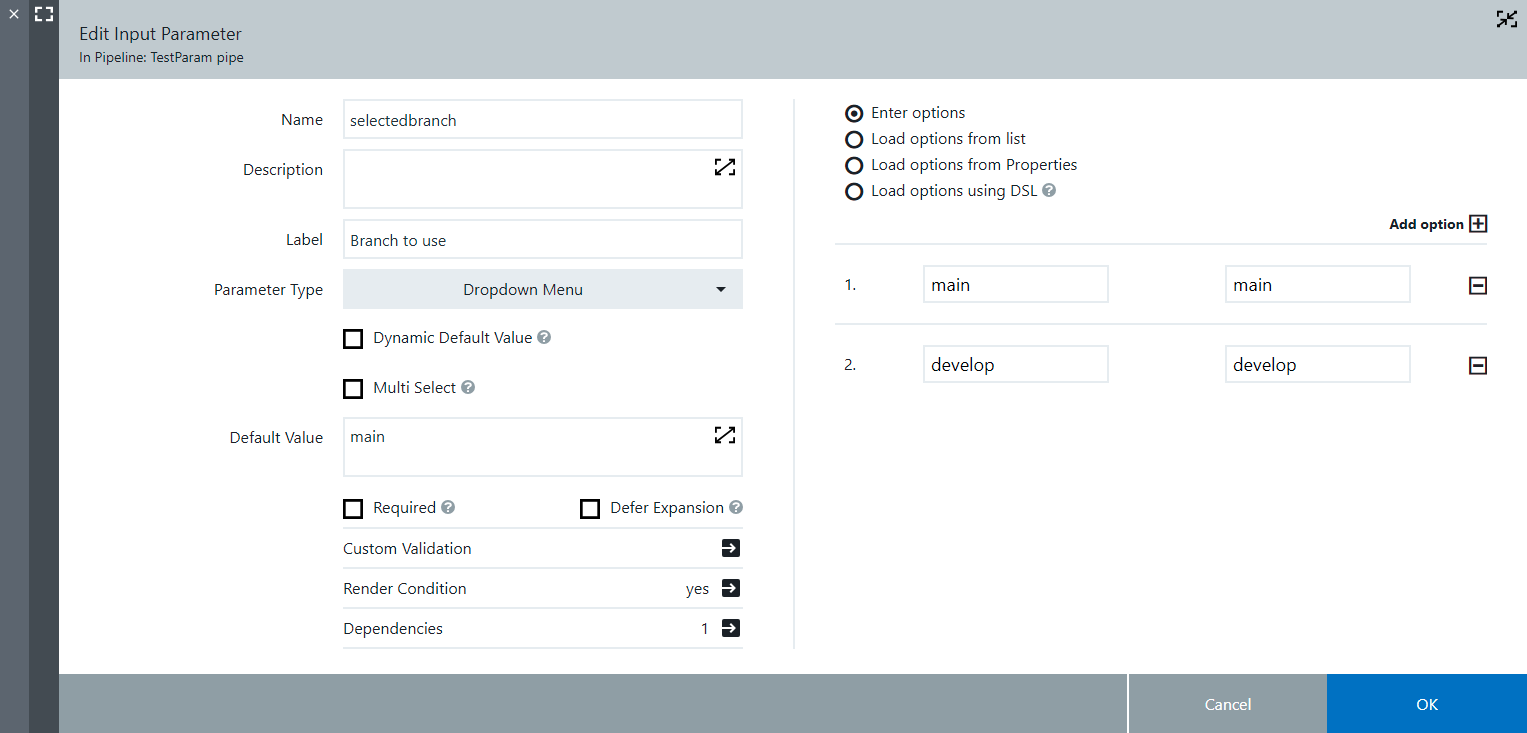The image size is (1527, 733).
Task: Remove the 'develop' option with minus icon
Action: click(x=1477, y=366)
